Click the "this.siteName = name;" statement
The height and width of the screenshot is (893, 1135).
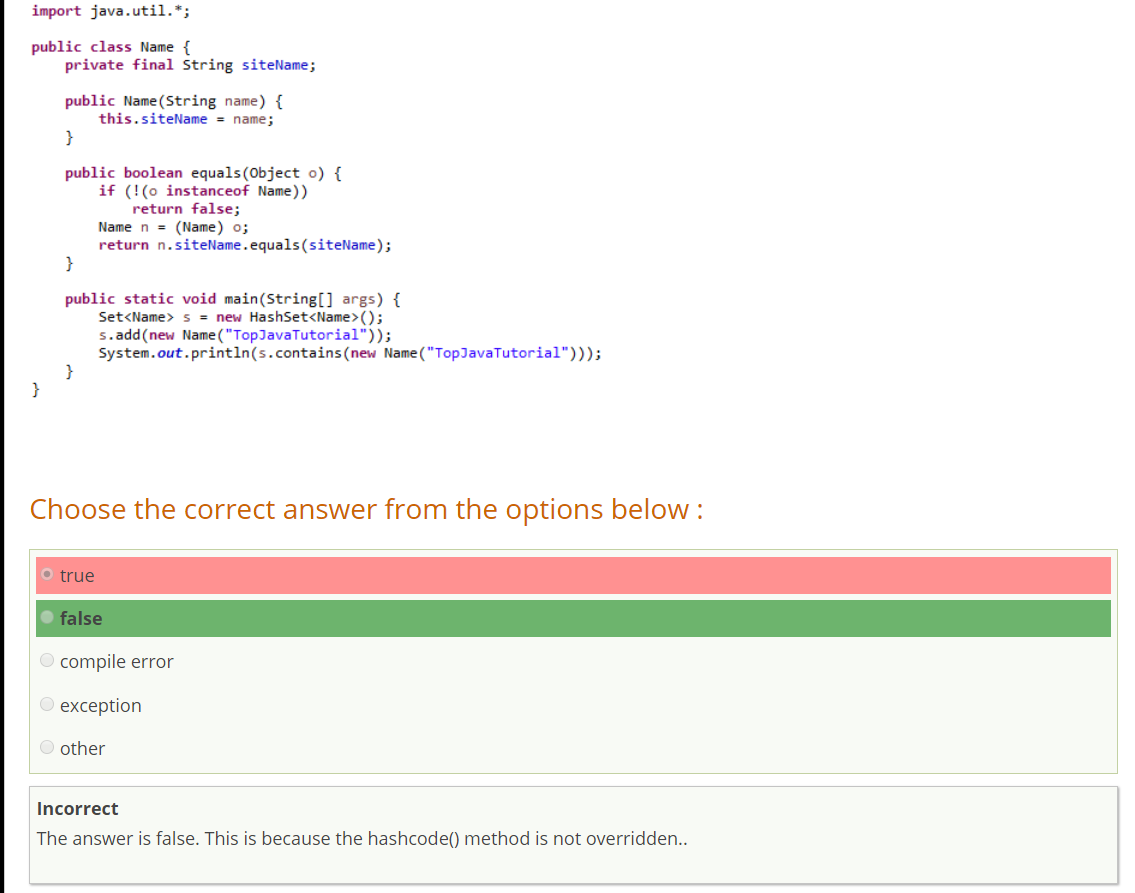(x=186, y=119)
